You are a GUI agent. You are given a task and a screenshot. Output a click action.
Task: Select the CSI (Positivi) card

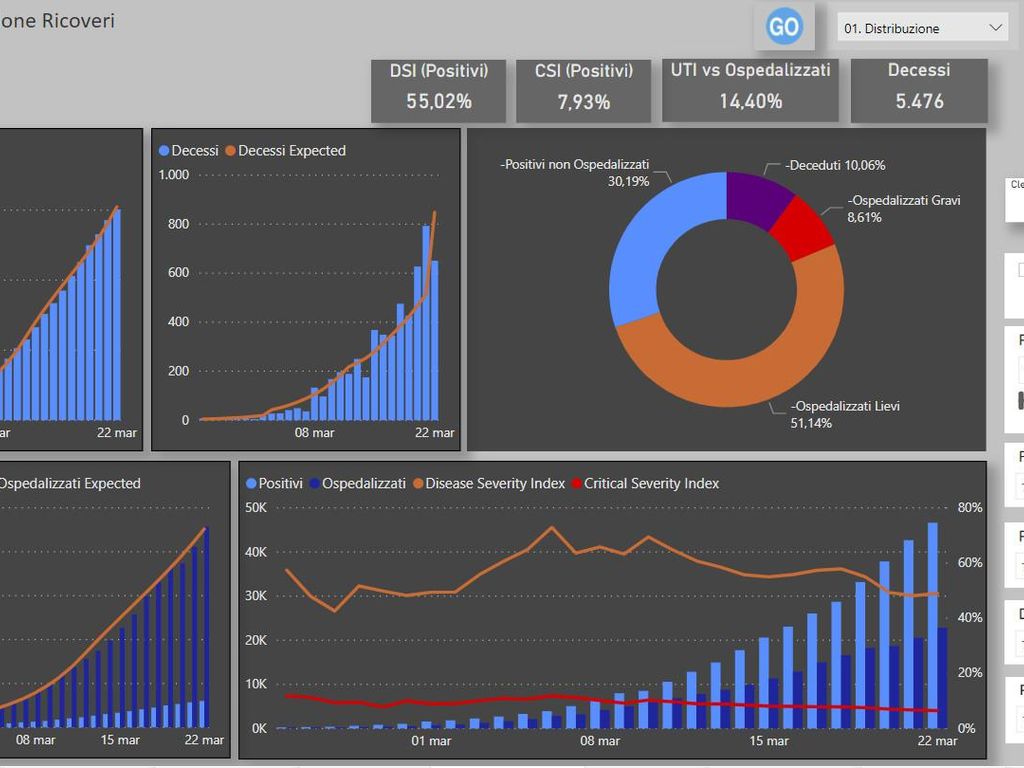[x=584, y=87]
